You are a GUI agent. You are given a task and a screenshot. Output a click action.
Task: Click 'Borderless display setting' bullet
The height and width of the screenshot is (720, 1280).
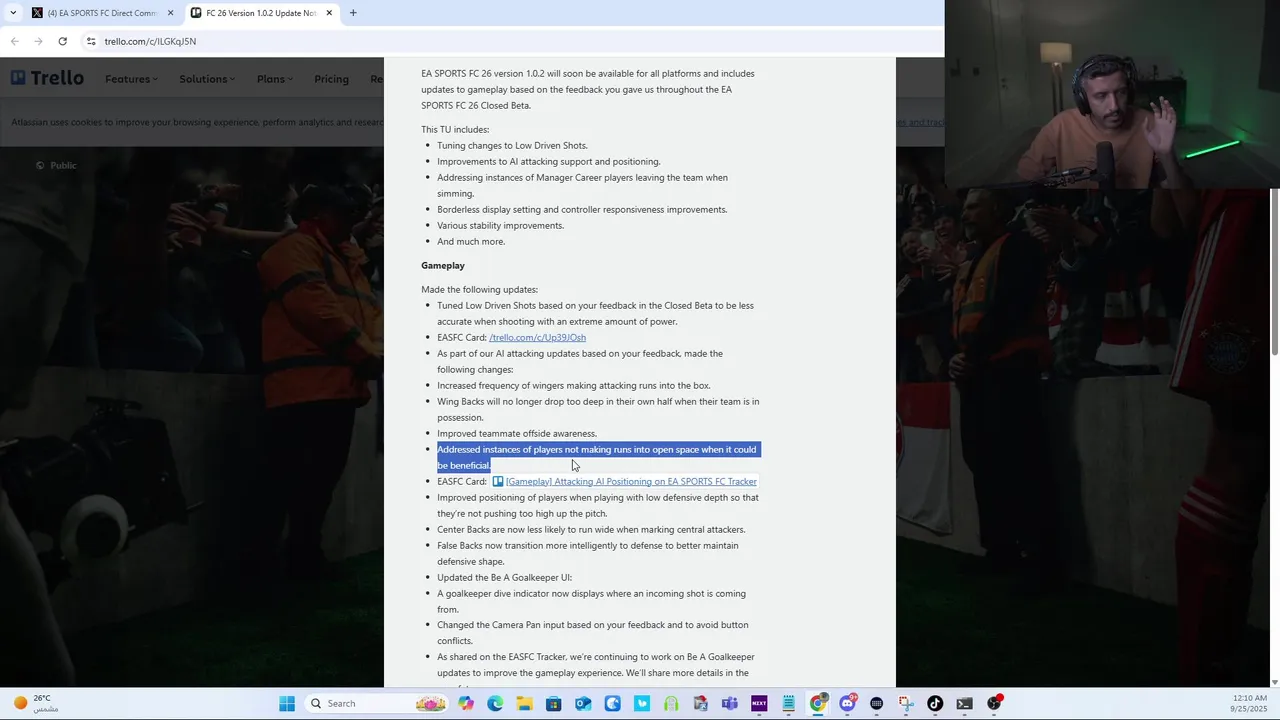pos(582,209)
